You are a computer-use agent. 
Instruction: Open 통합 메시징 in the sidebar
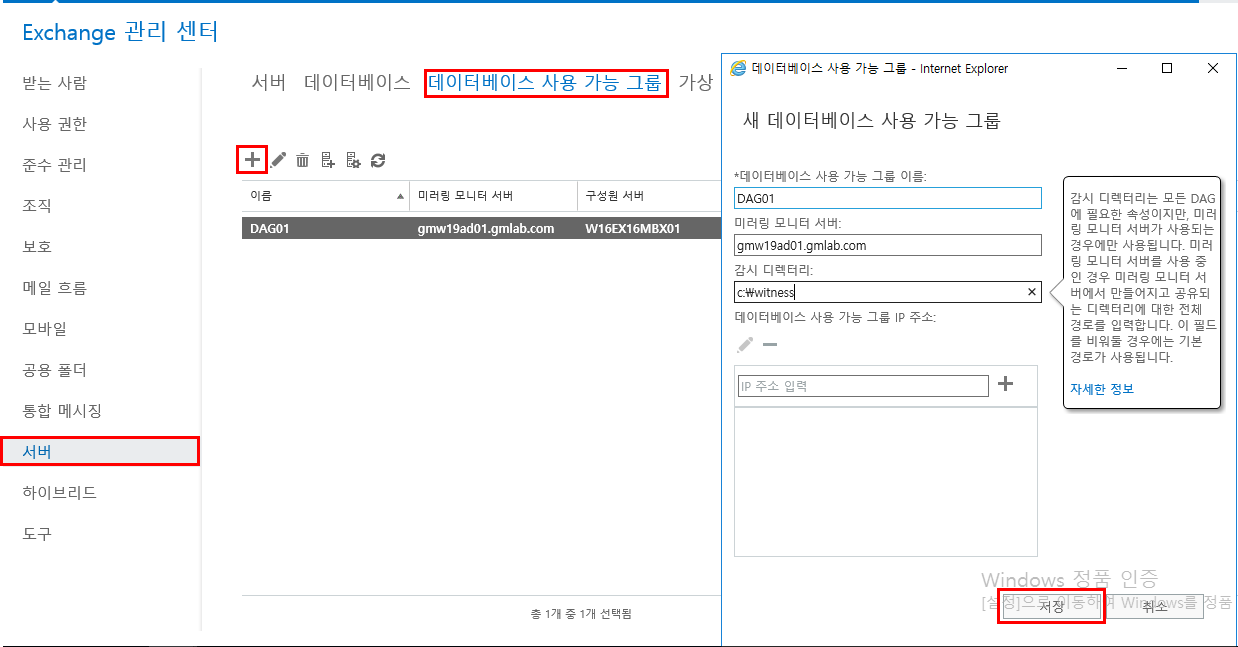tap(62, 411)
